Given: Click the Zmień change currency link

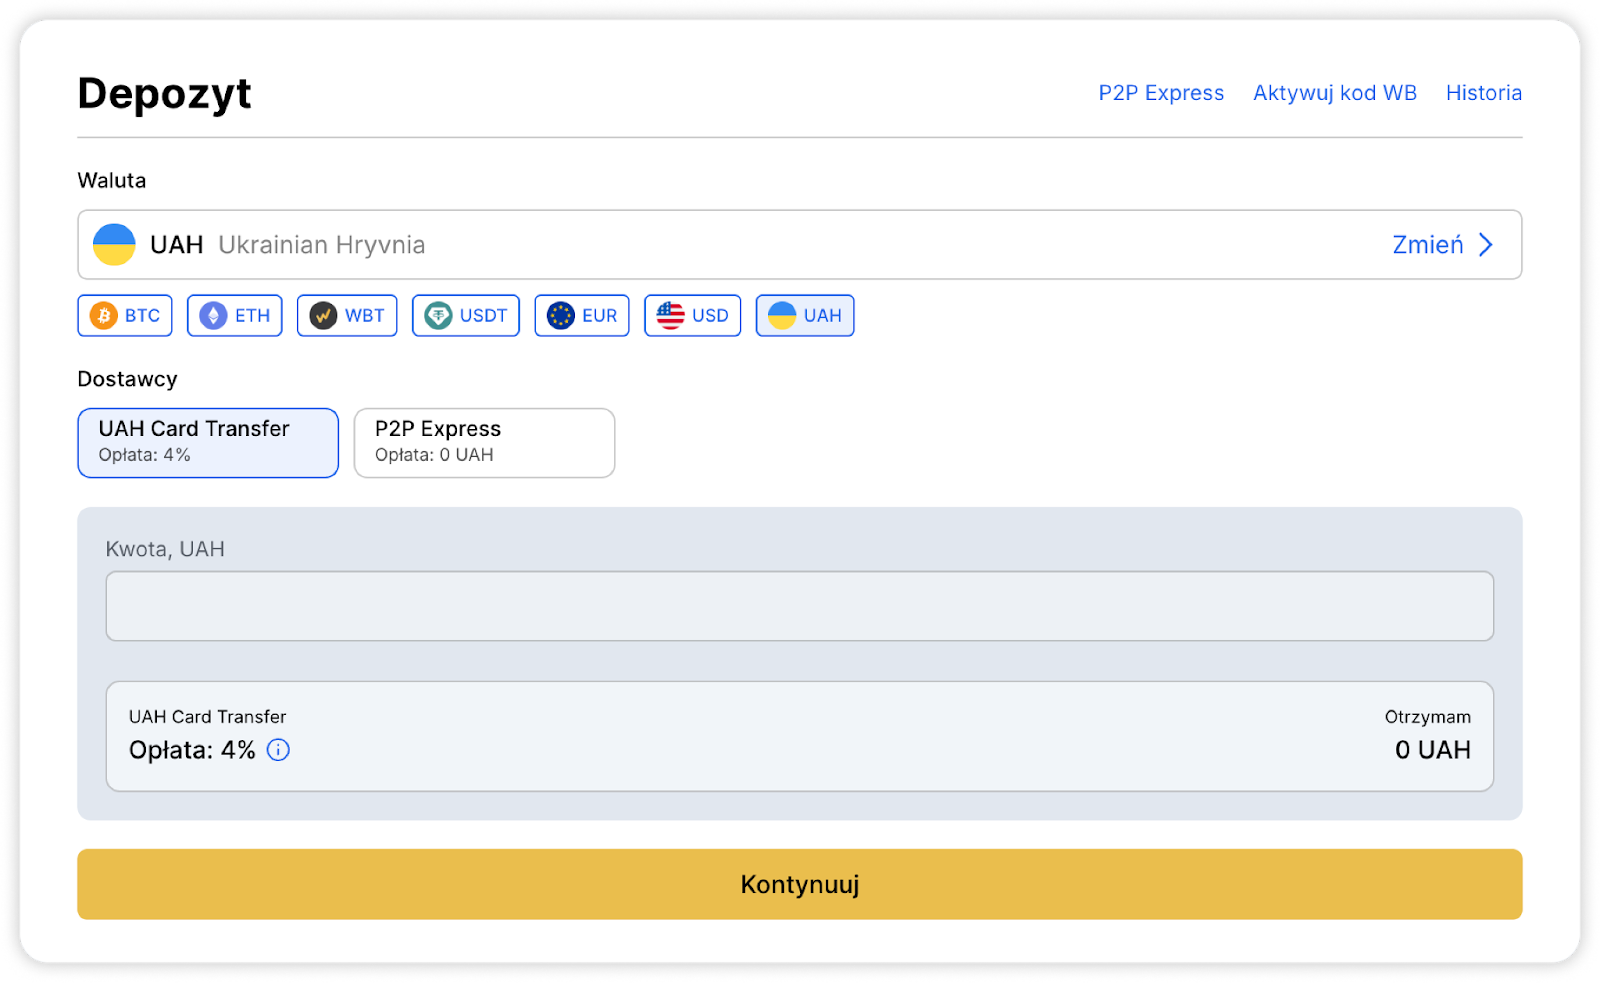Looking at the screenshot, I should point(1427,245).
